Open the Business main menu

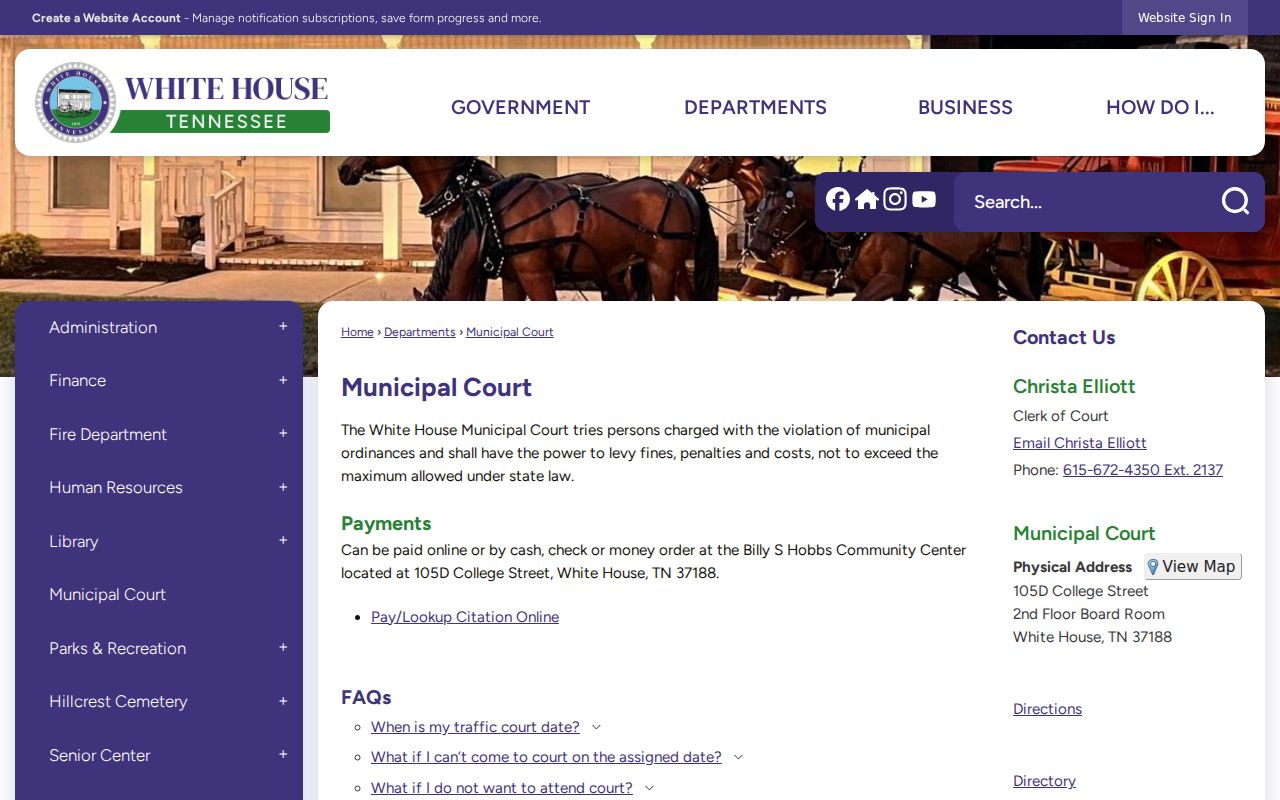point(965,107)
